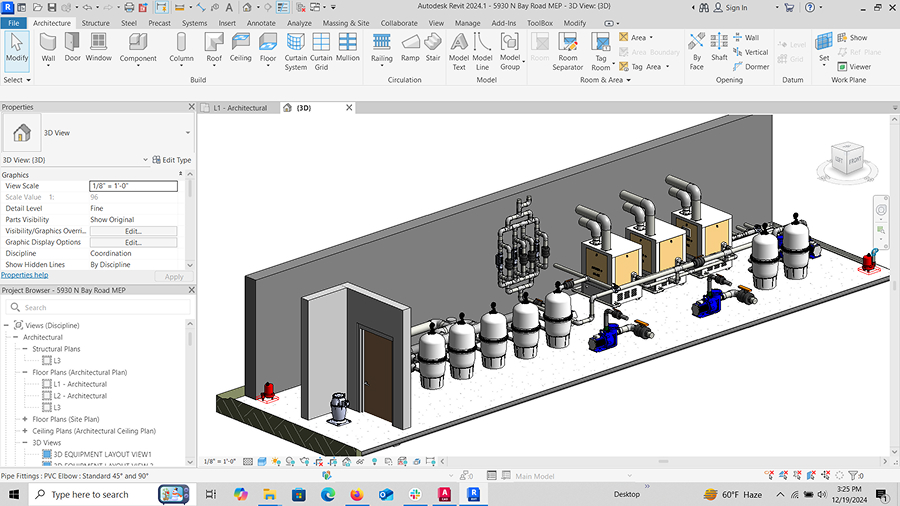This screenshot has width=900, height=506.
Task: Select L2 - Architectural in Project Browser
Action: pos(80,396)
